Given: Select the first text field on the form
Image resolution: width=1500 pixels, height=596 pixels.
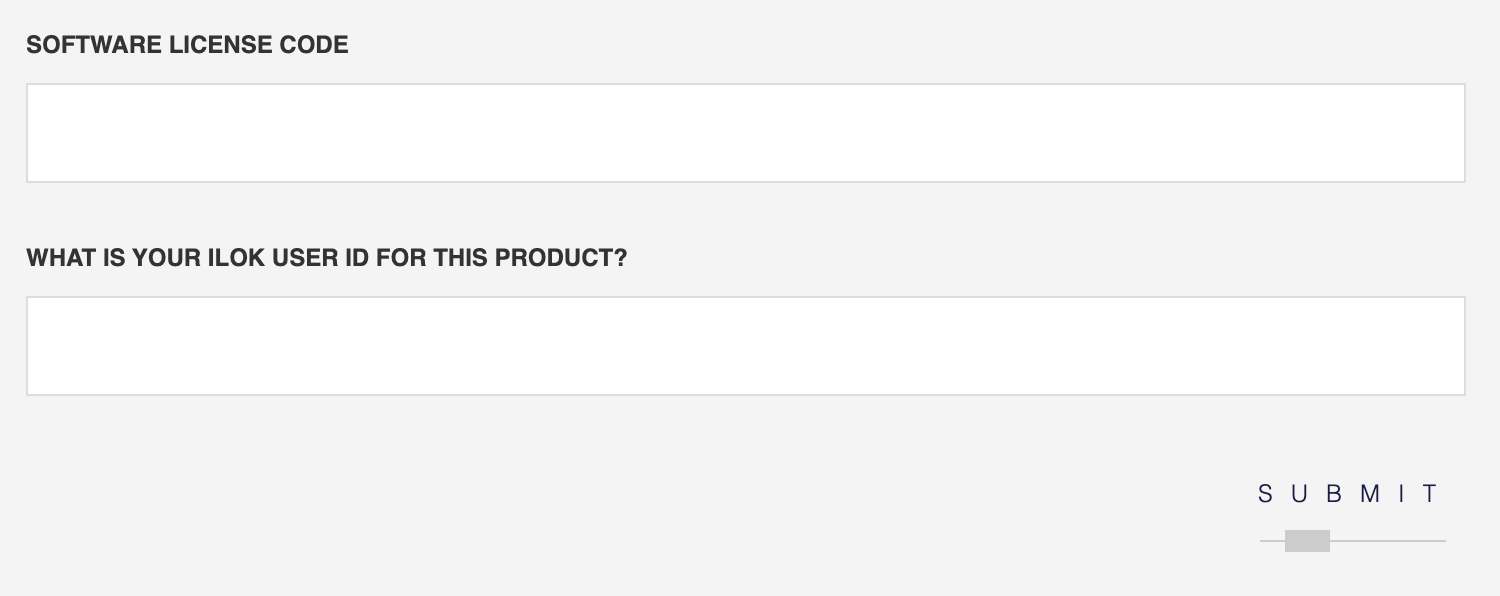Looking at the screenshot, I should coord(745,133).
